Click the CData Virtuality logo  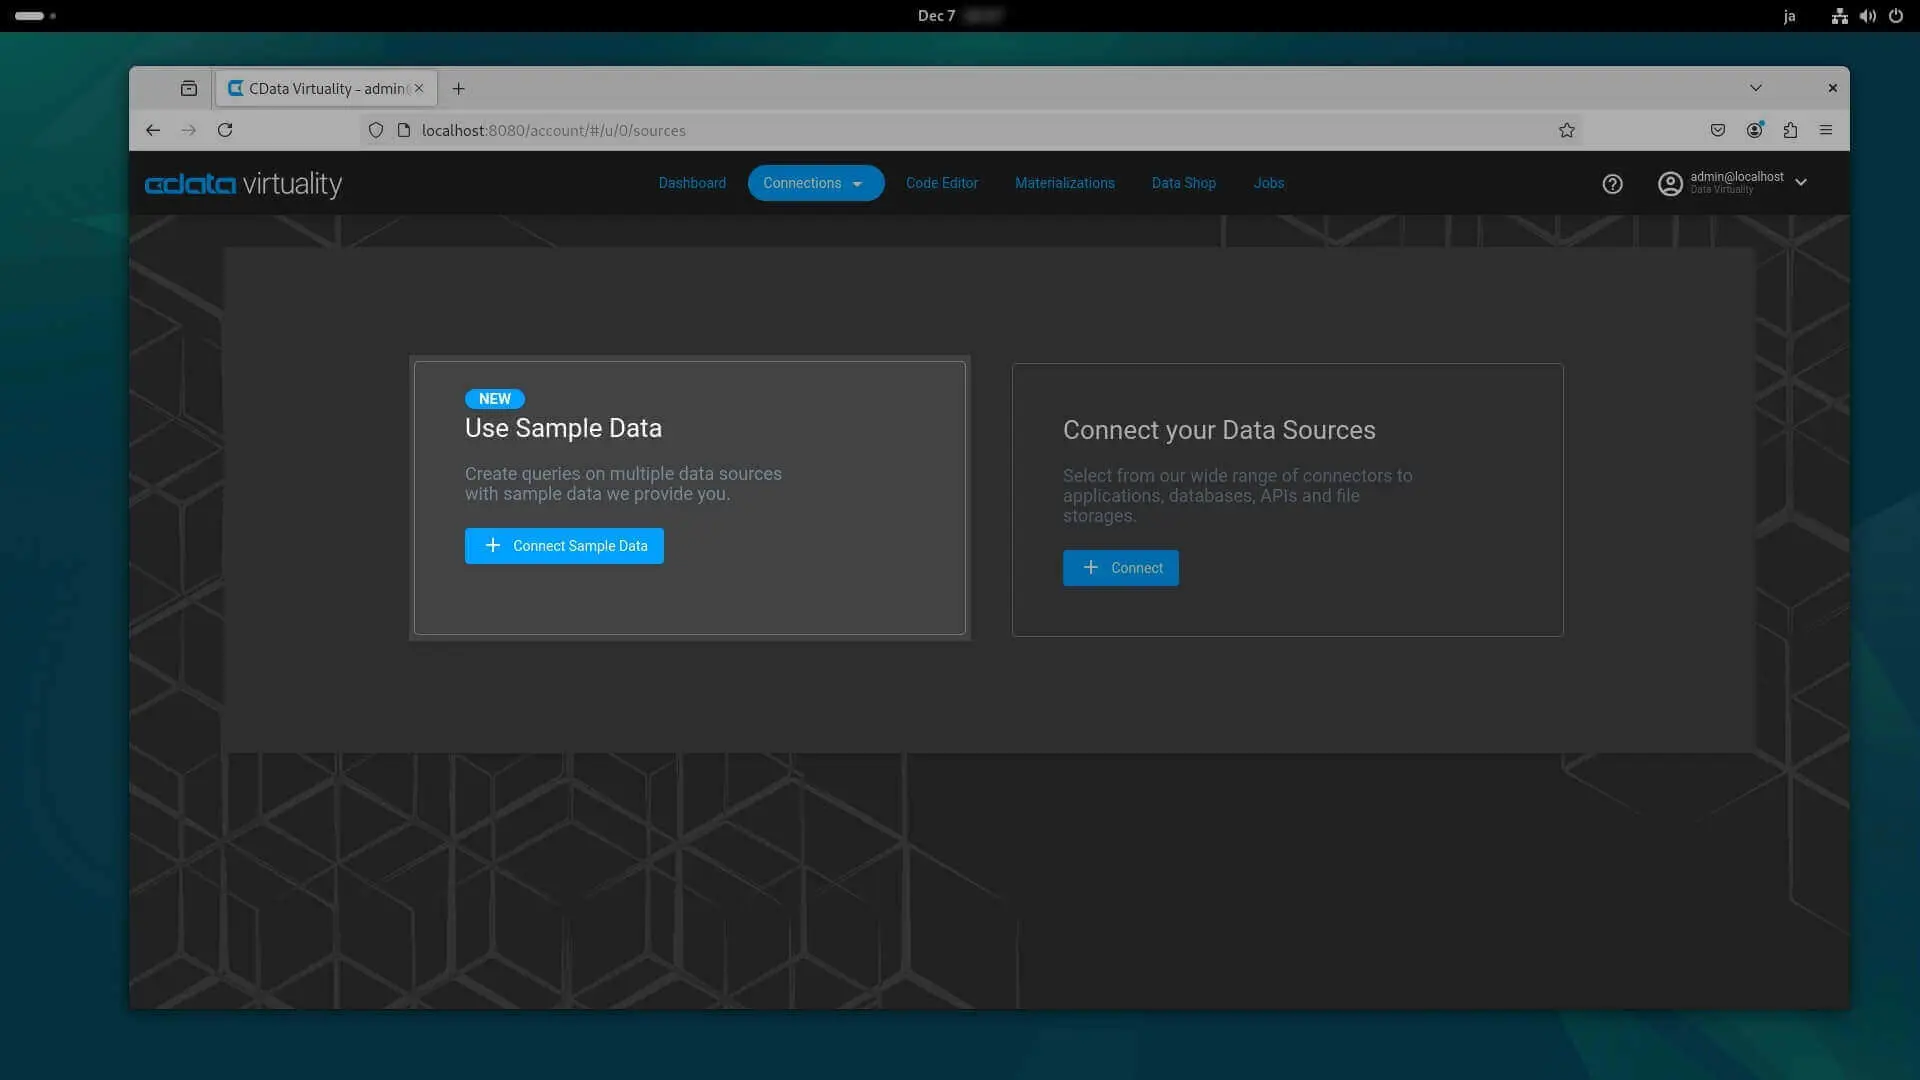pyautogui.click(x=243, y=184)
